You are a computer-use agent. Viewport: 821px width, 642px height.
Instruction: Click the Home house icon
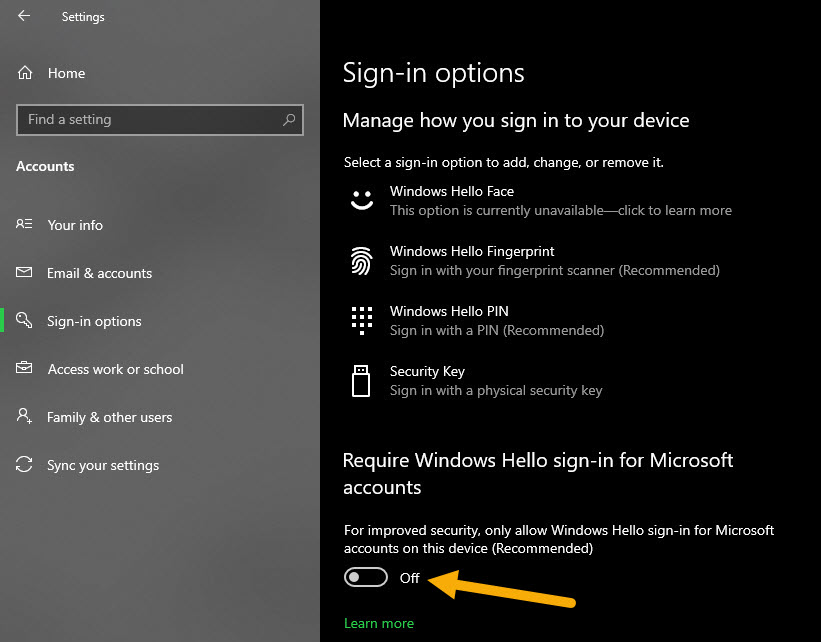click(x=25, y=73)
